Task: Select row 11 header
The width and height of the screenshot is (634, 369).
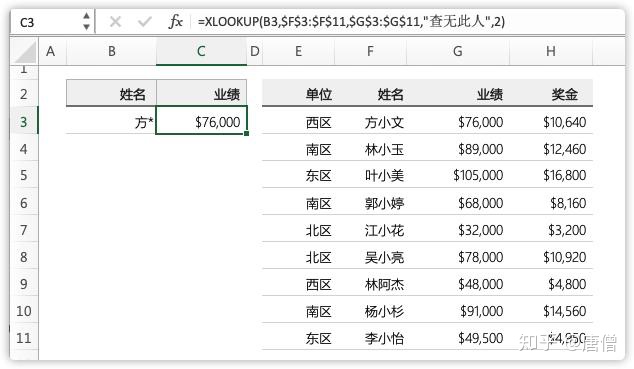Action: (x=24, y=337)
